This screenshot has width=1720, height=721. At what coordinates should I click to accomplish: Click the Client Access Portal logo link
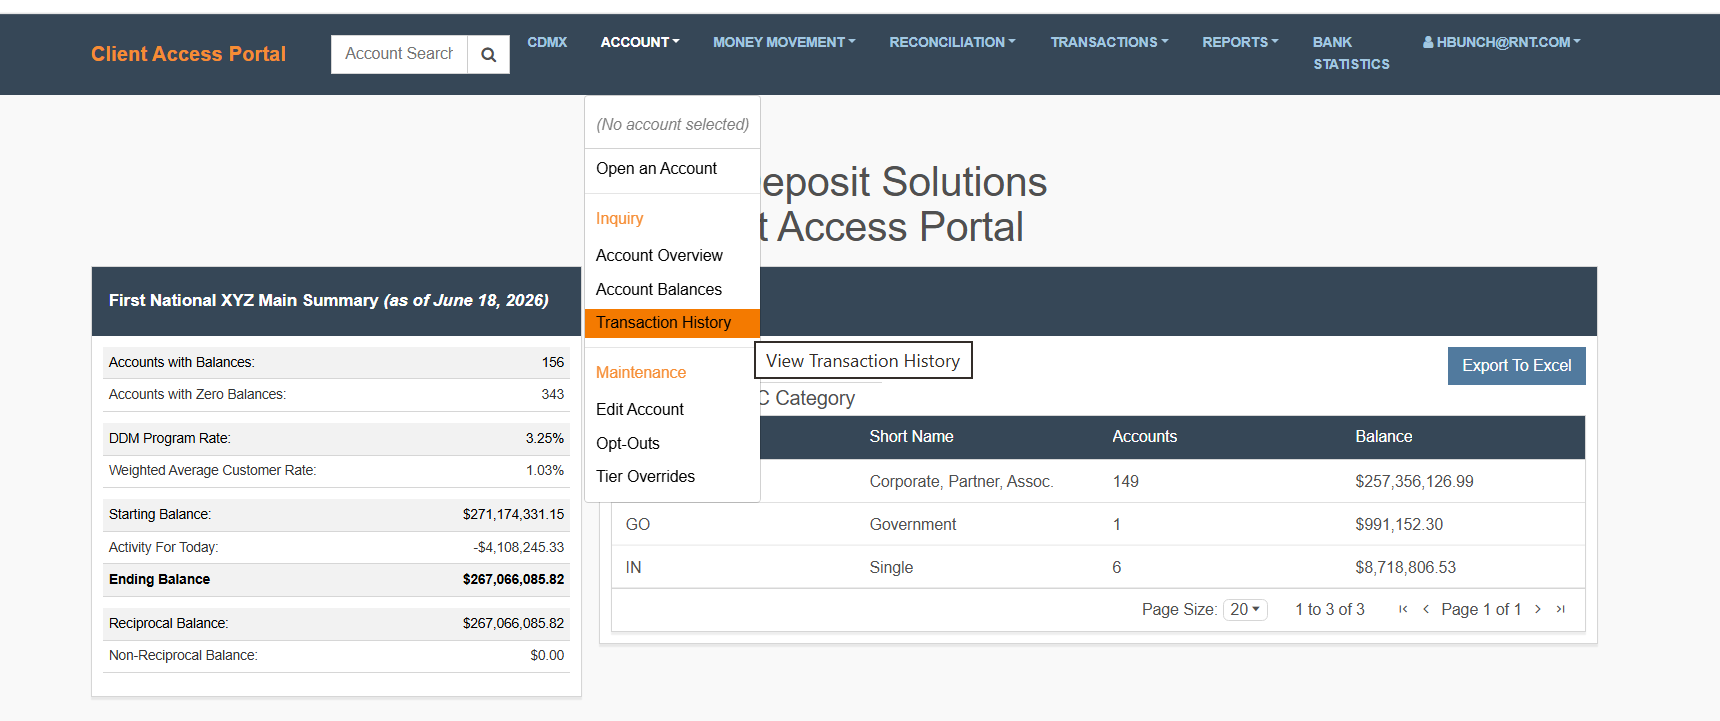pyautogui.click(x=188, y=54)
